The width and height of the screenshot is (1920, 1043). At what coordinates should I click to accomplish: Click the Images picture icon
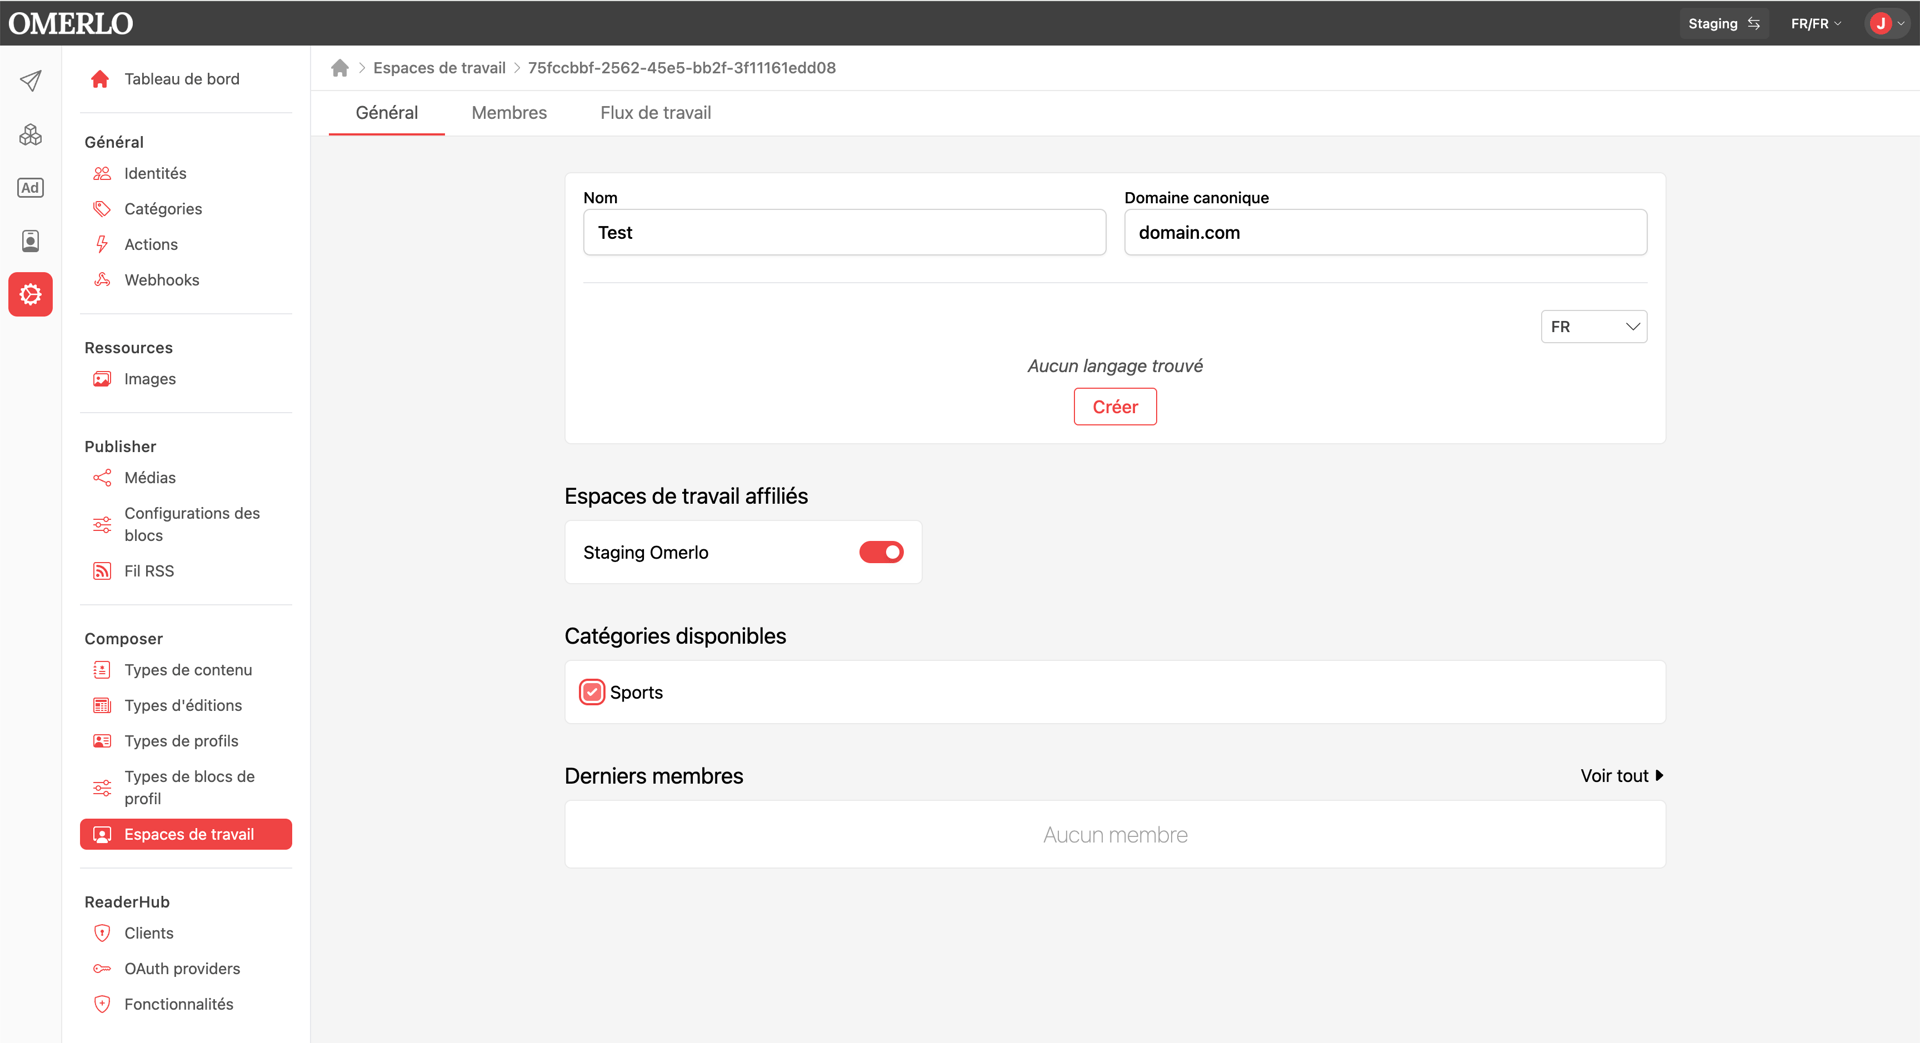(x=102, y=379)
